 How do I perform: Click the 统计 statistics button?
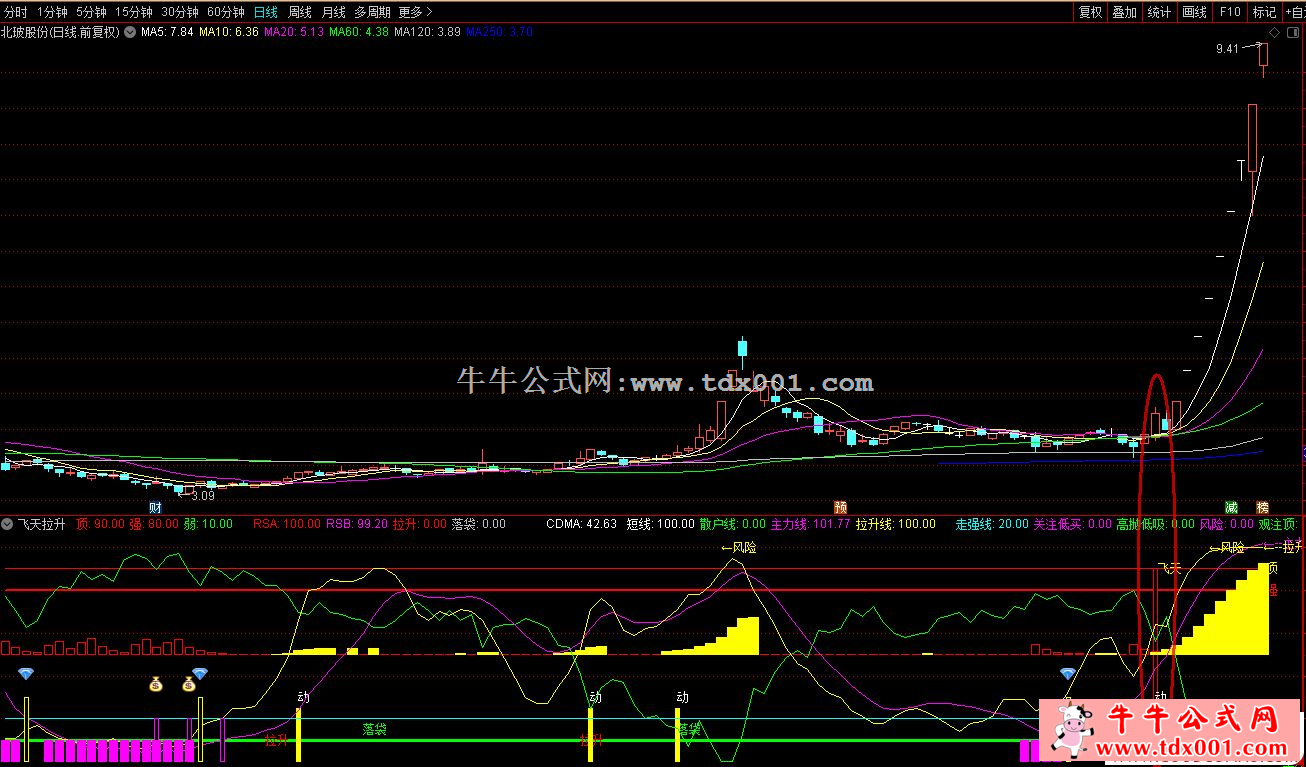point(1159,12)
